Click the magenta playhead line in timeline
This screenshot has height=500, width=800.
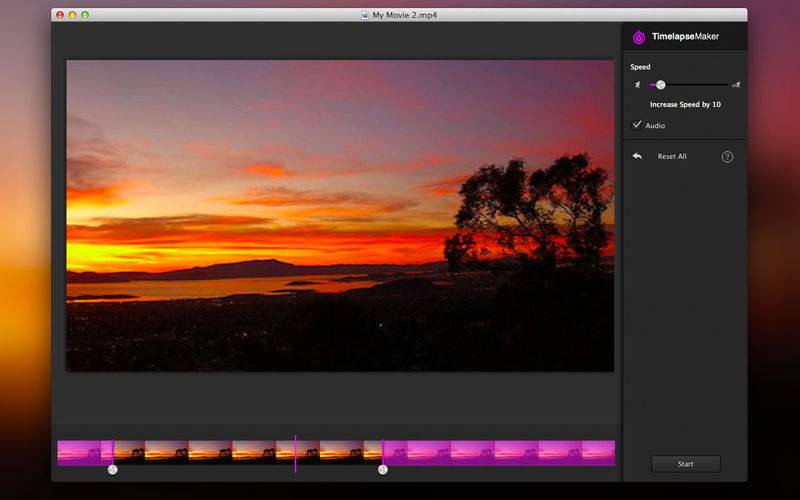295,454
